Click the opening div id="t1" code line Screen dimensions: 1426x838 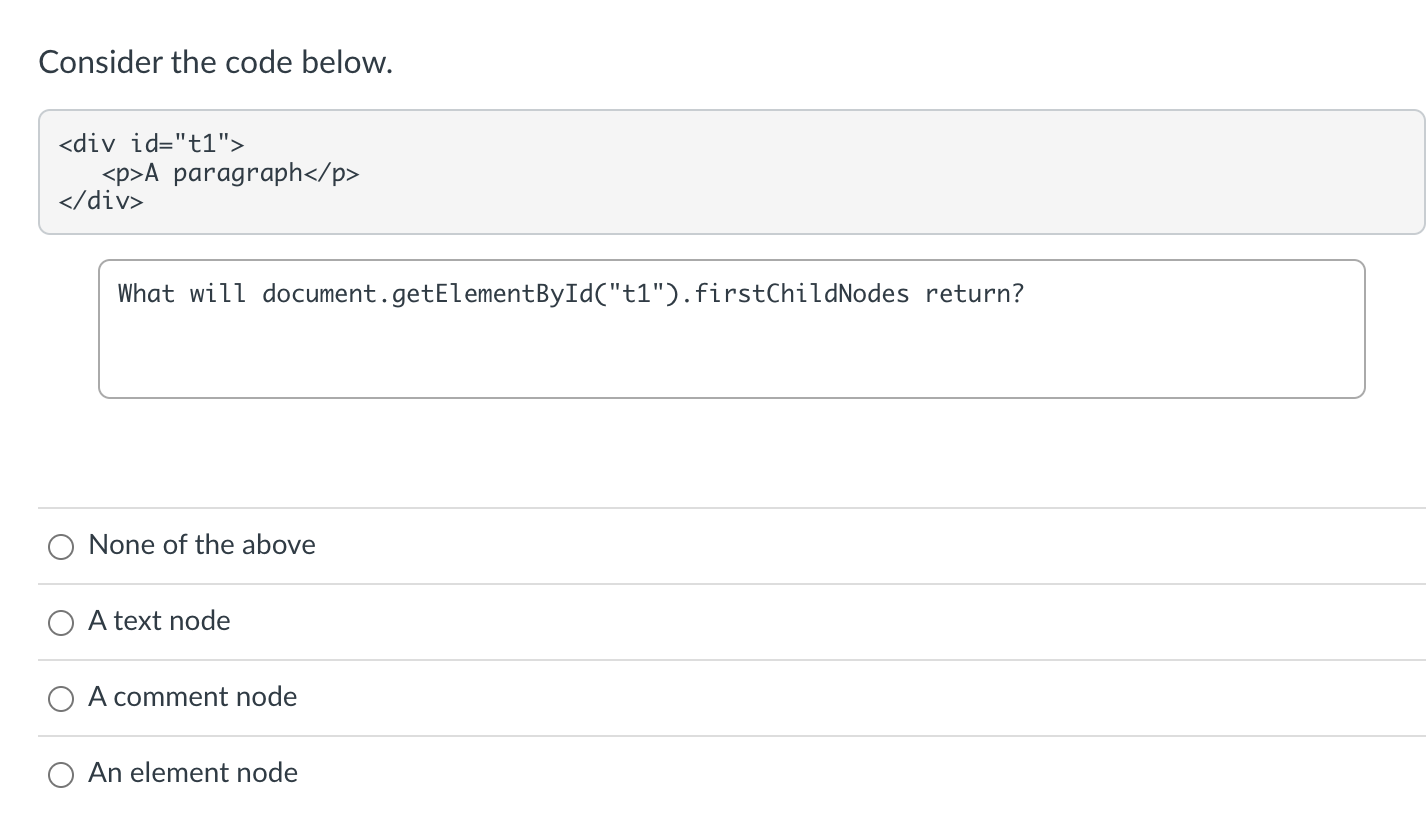pyautogui.click(x=151, y=144)
